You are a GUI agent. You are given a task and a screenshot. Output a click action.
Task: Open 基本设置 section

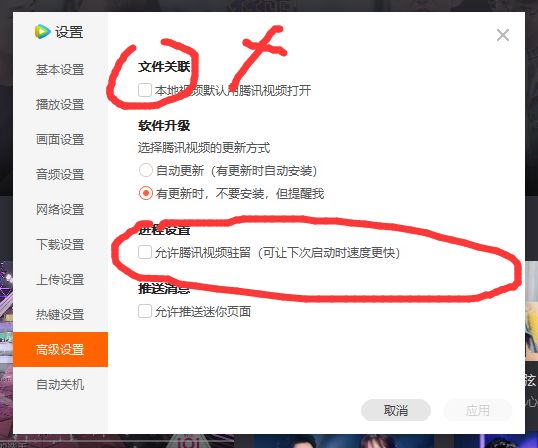60,70
